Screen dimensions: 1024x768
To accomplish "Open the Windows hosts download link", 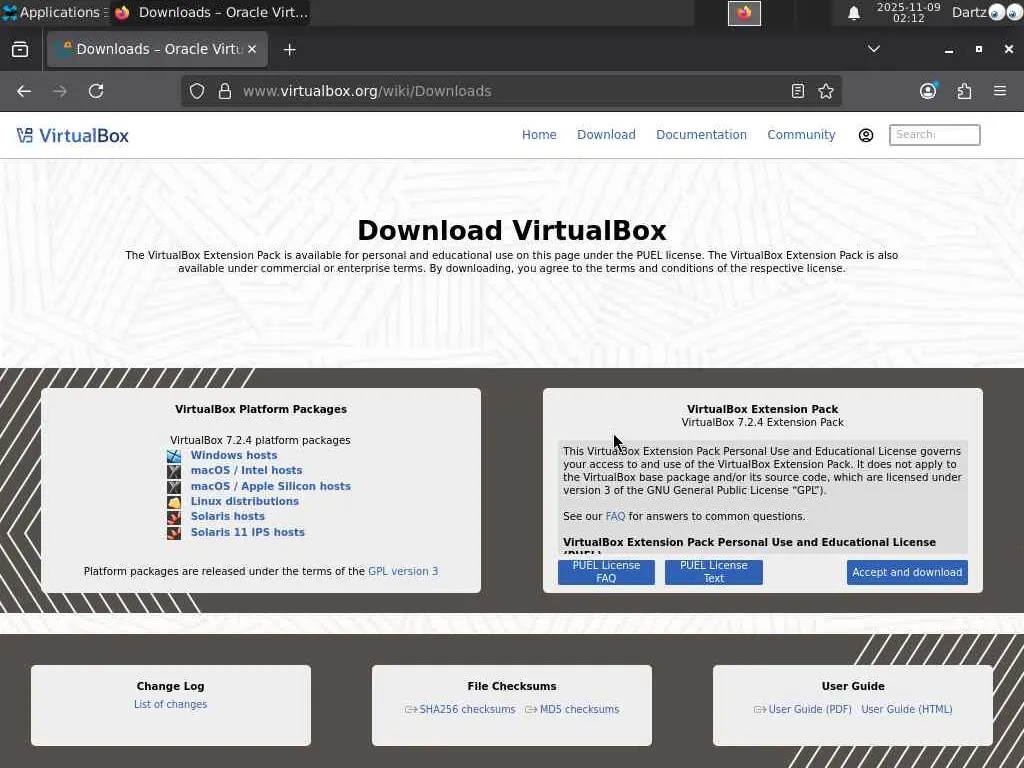I will (x=234, y=455).
